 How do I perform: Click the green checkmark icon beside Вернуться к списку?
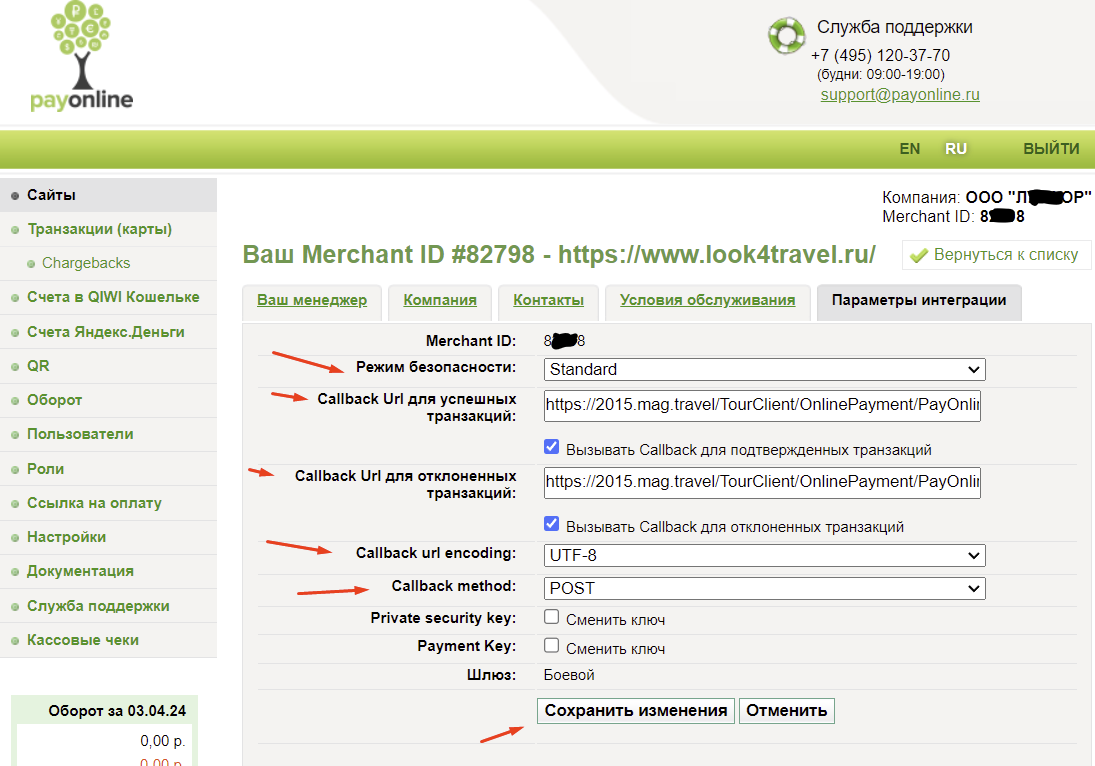pos(919,256)
